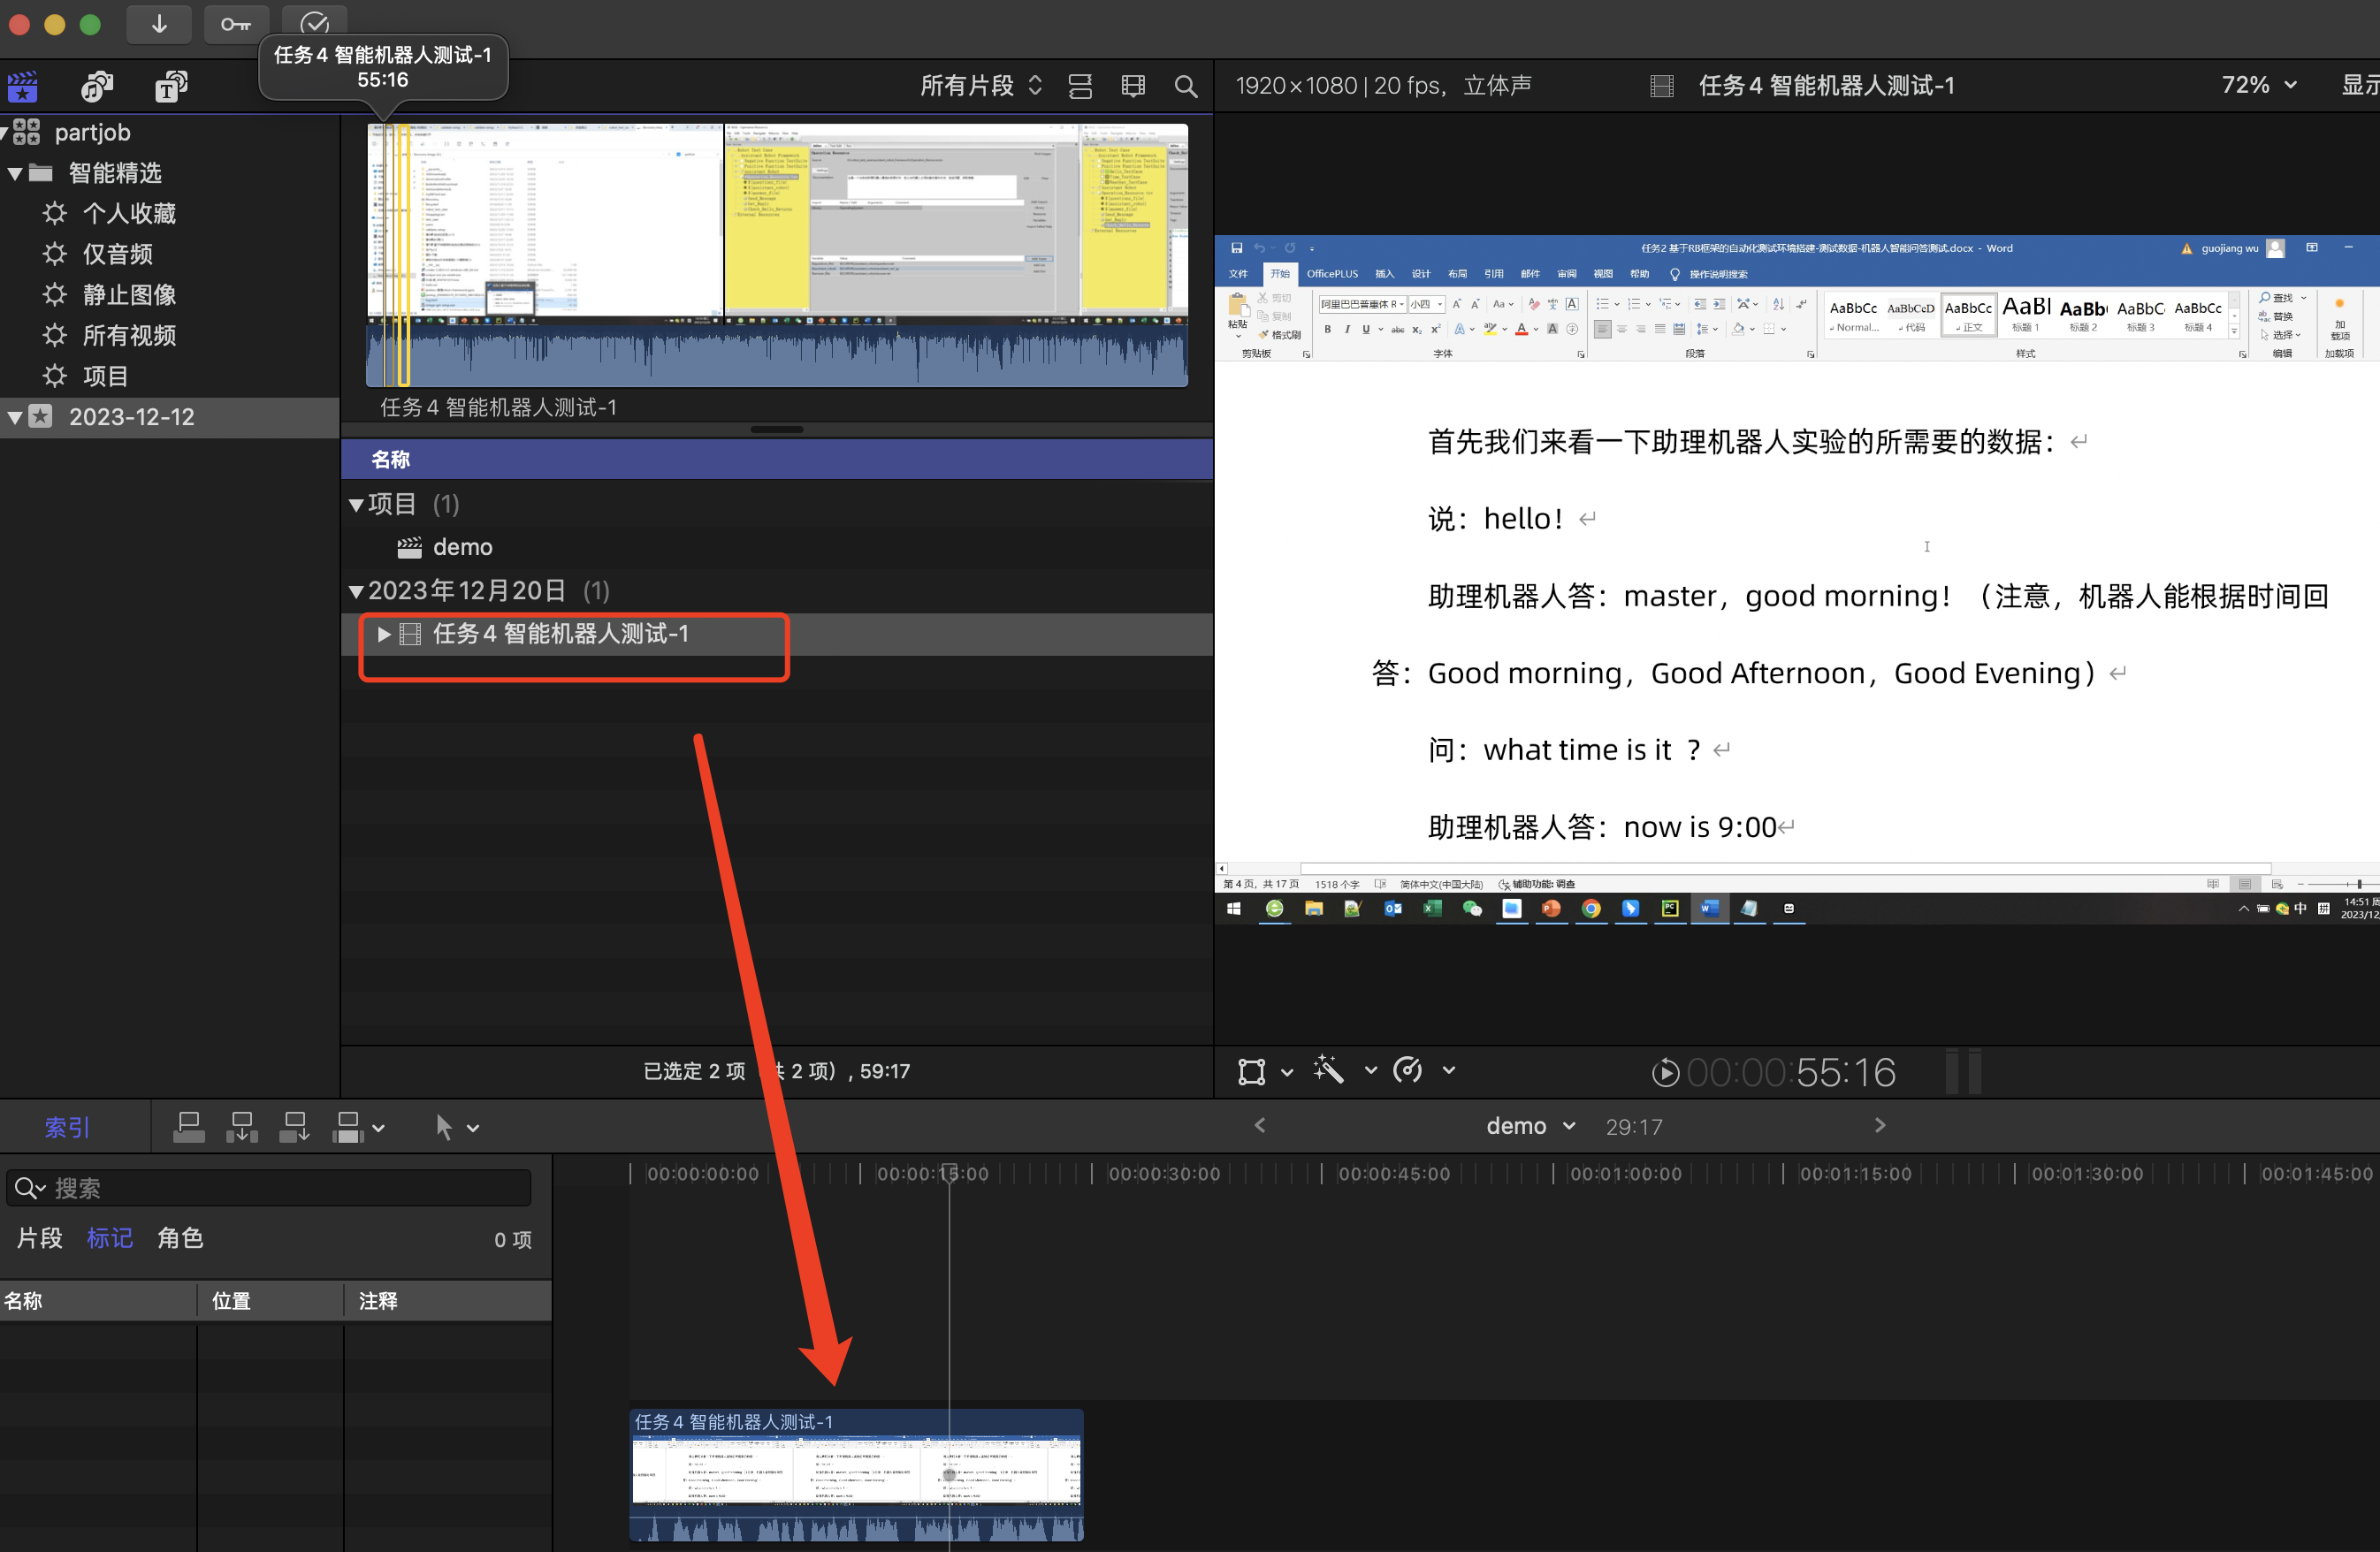This screenshot has width=2380, height=1552.
Task: Open the background tasks checkmark icon
Action: 314,22
